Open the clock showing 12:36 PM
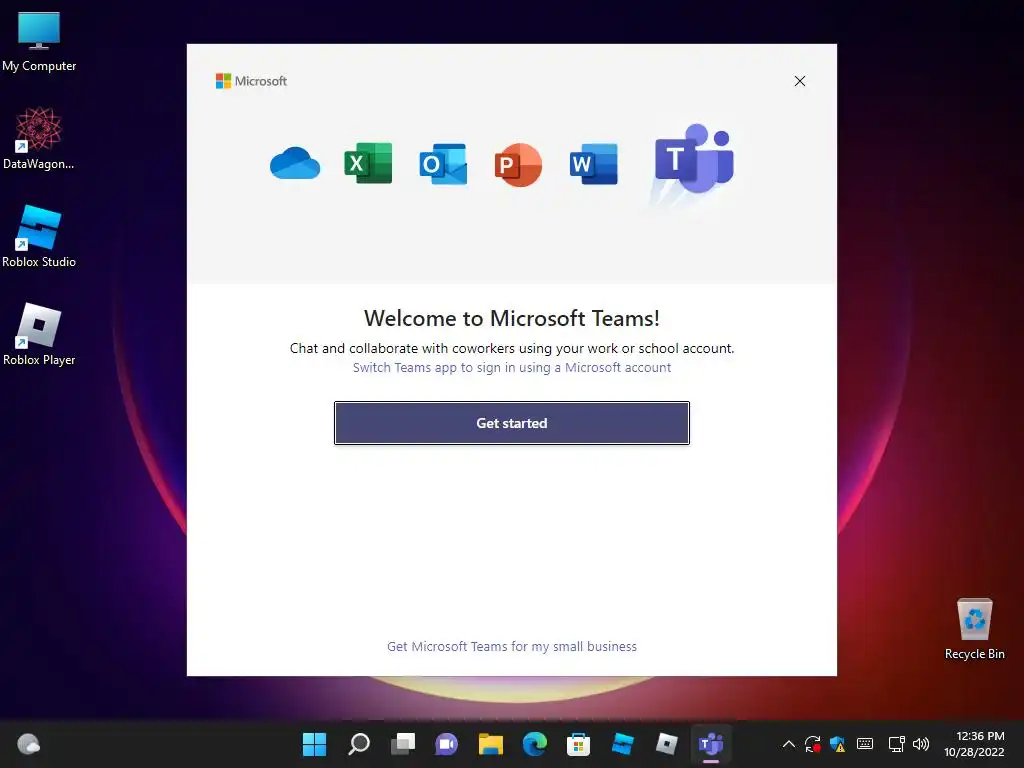This screenshot has height=768, width=1024. [974, 744]
